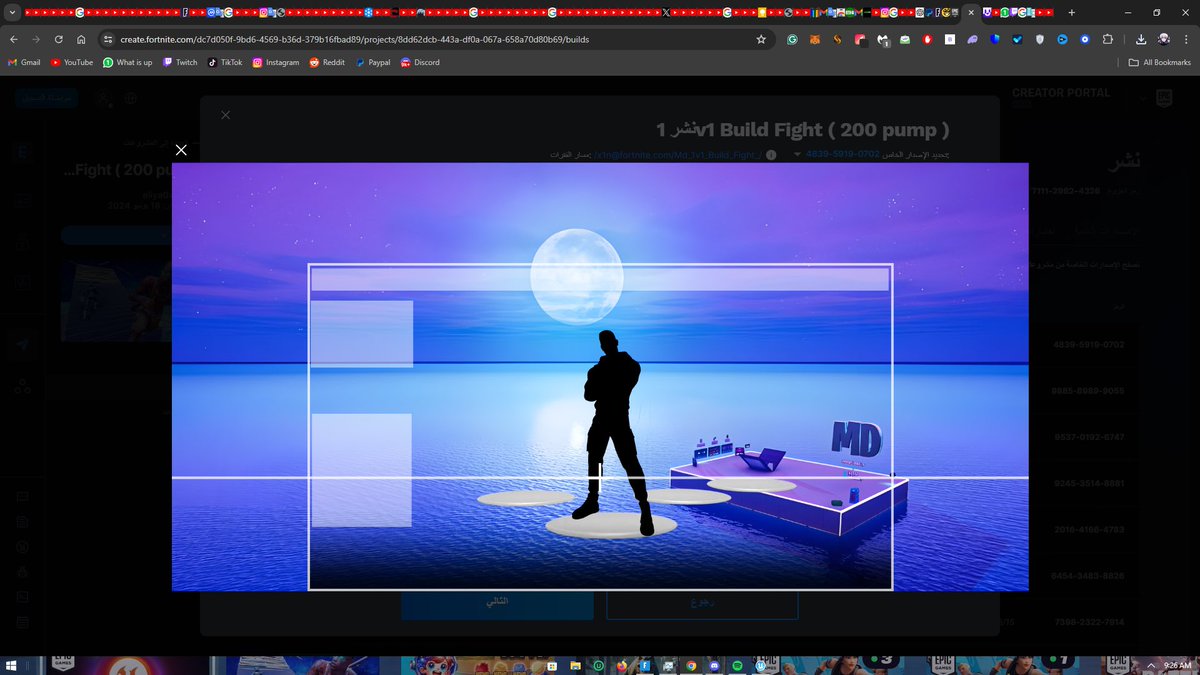Viewport: 1200px width, 675px height.
Task: Close the image preview lightbox with the white X
Action: coord(181,150)
